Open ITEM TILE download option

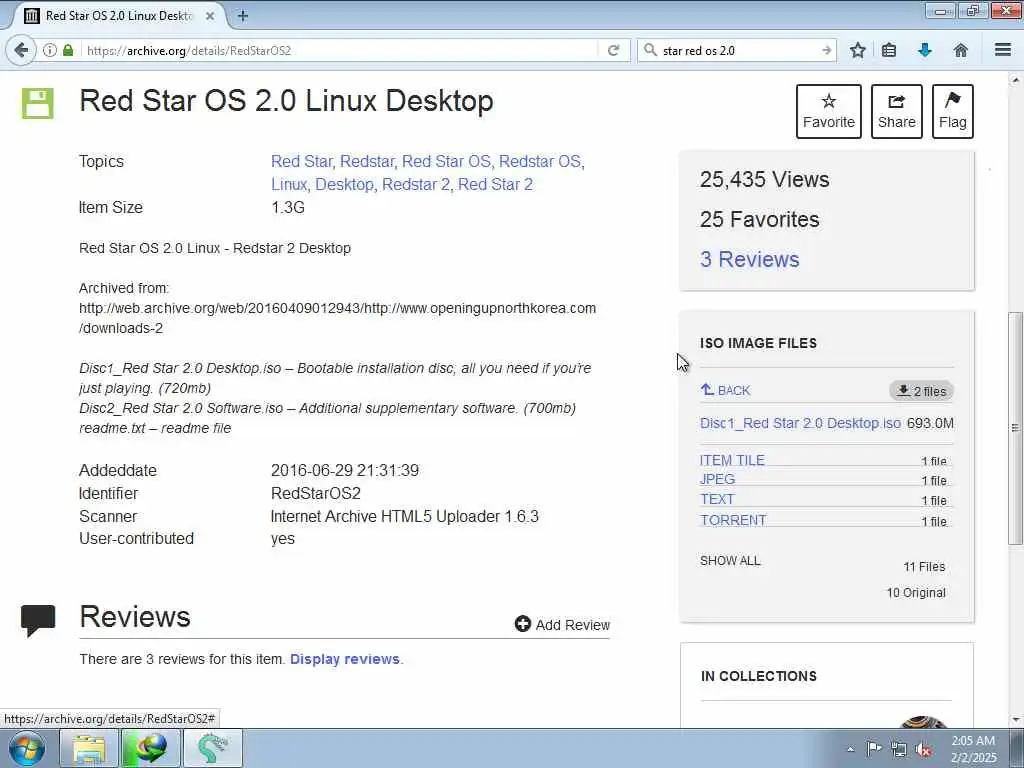(732, 460)
